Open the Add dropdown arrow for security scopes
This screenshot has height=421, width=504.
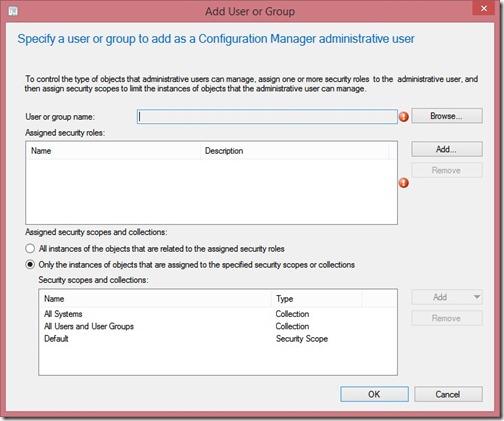point(477,297)
